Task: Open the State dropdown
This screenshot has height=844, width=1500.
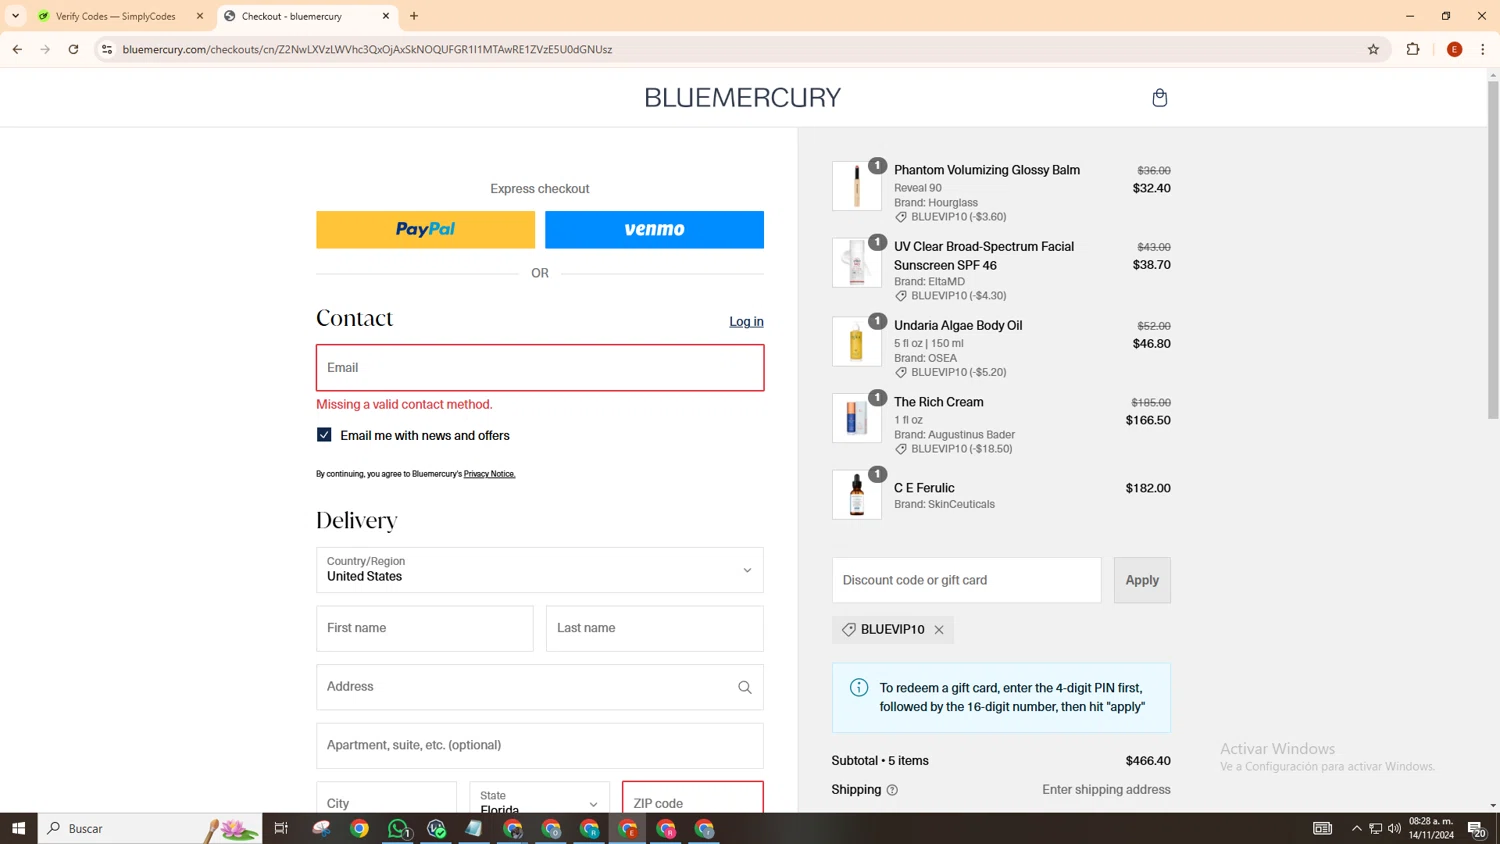Action: 540,798
